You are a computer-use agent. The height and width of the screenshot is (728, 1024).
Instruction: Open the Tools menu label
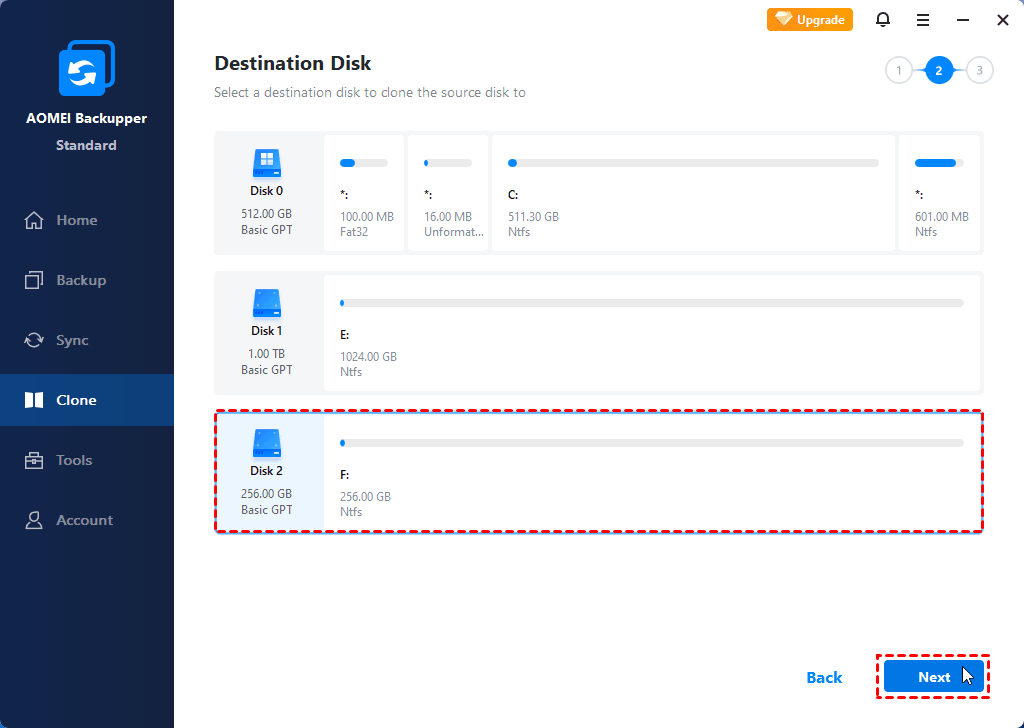(x=74, y=460)
